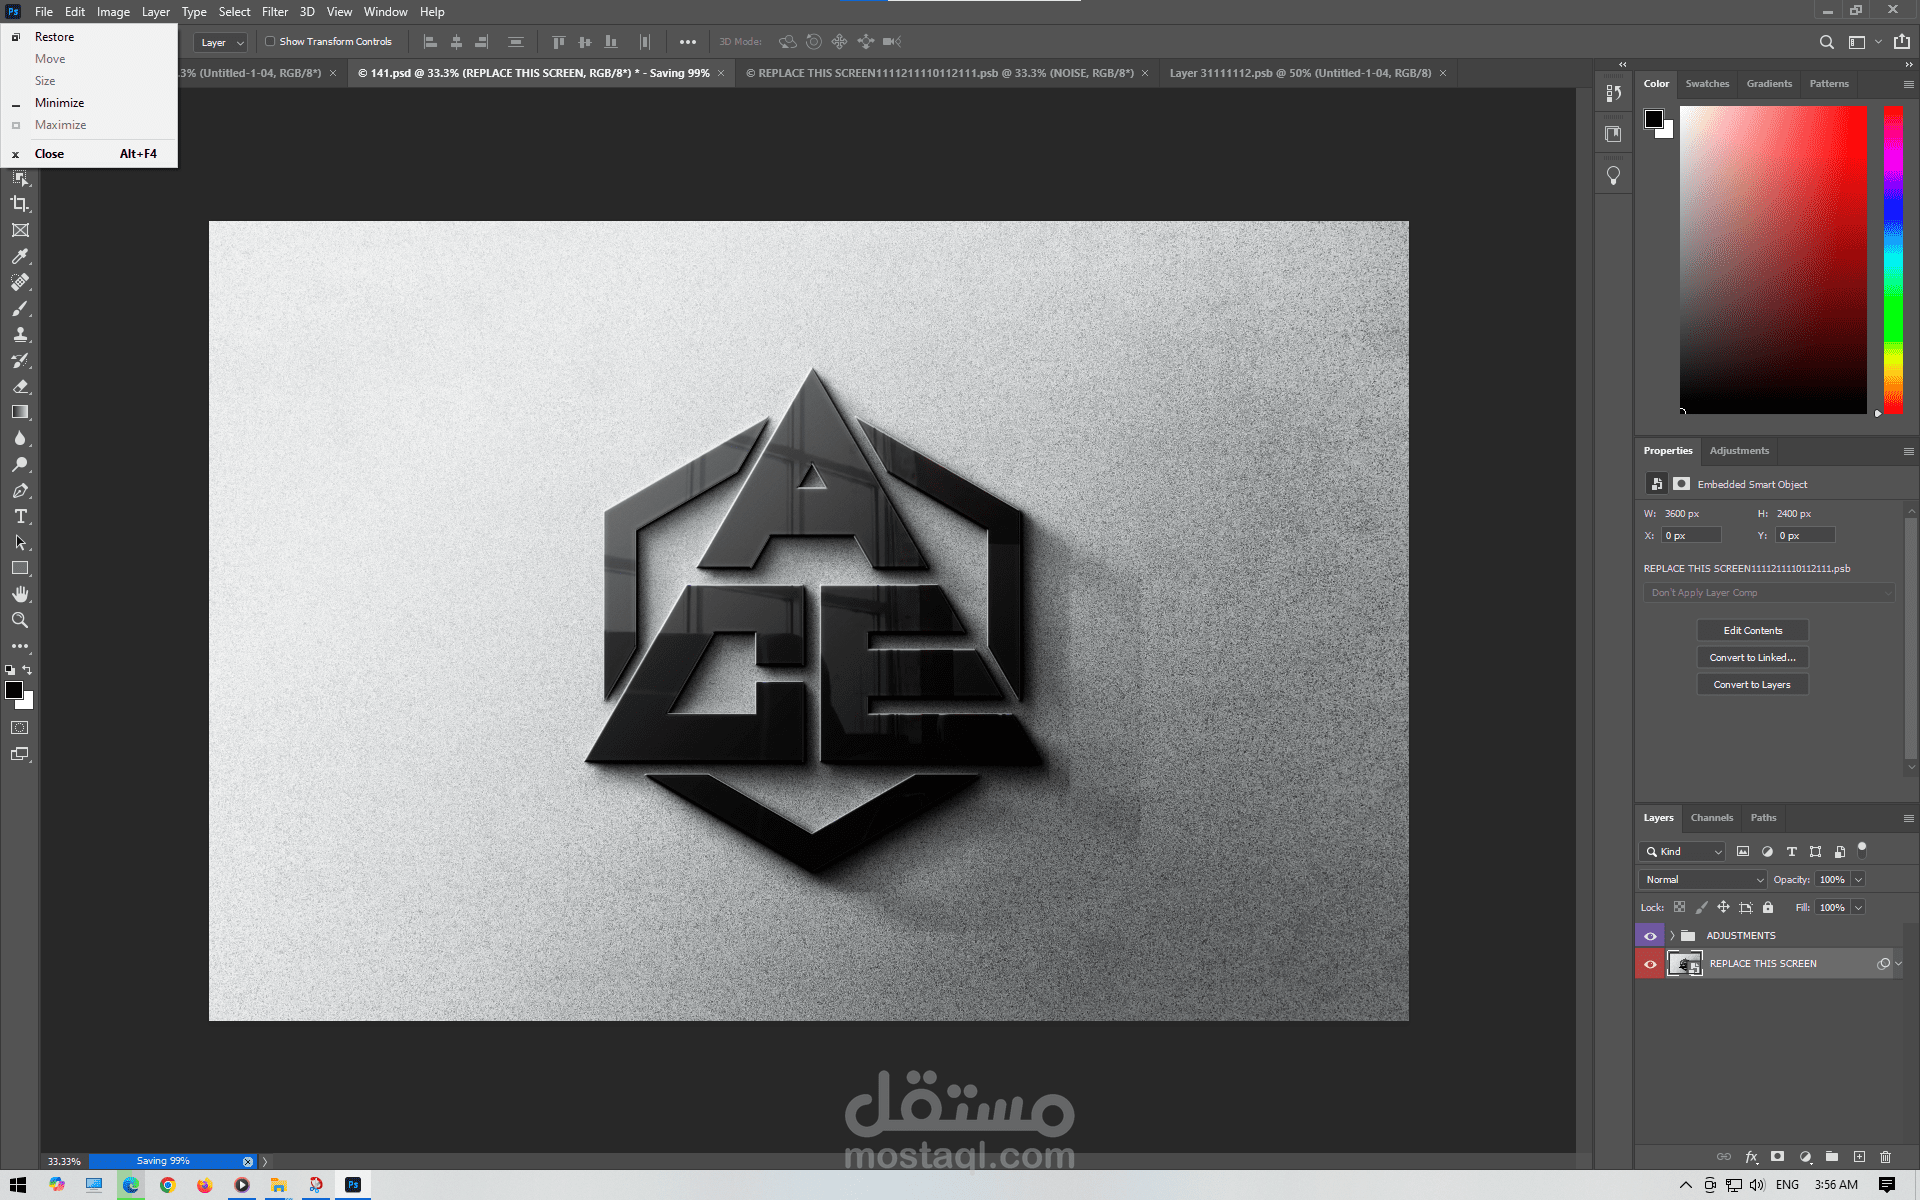This screenshot has height=1200, width=1920.
Task: Open the layer Opacity dropdown arrow
Action: (1858, 880)
